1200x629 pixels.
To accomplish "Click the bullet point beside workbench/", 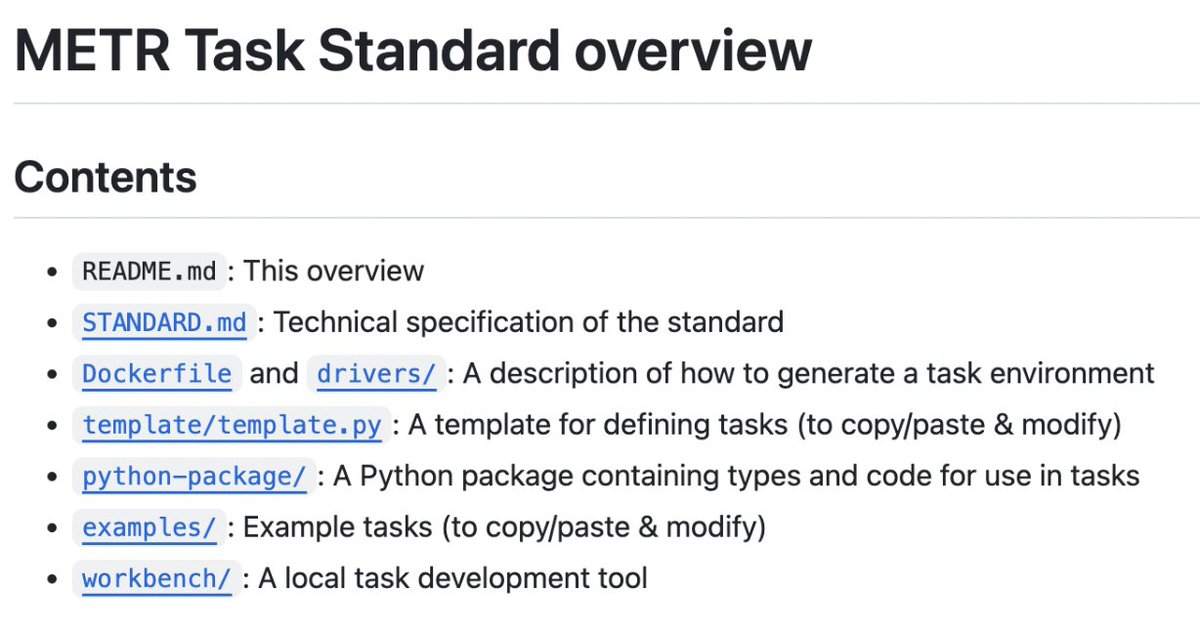I will [53, 579].
